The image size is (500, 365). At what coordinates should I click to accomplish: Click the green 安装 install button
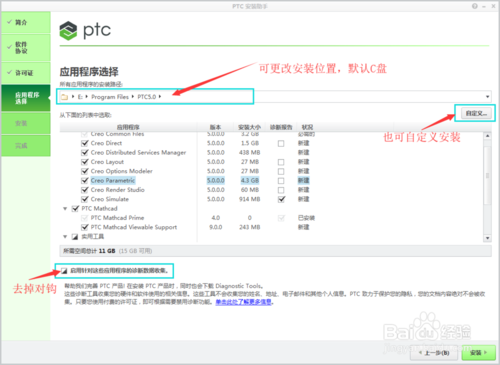click(478, 353)
